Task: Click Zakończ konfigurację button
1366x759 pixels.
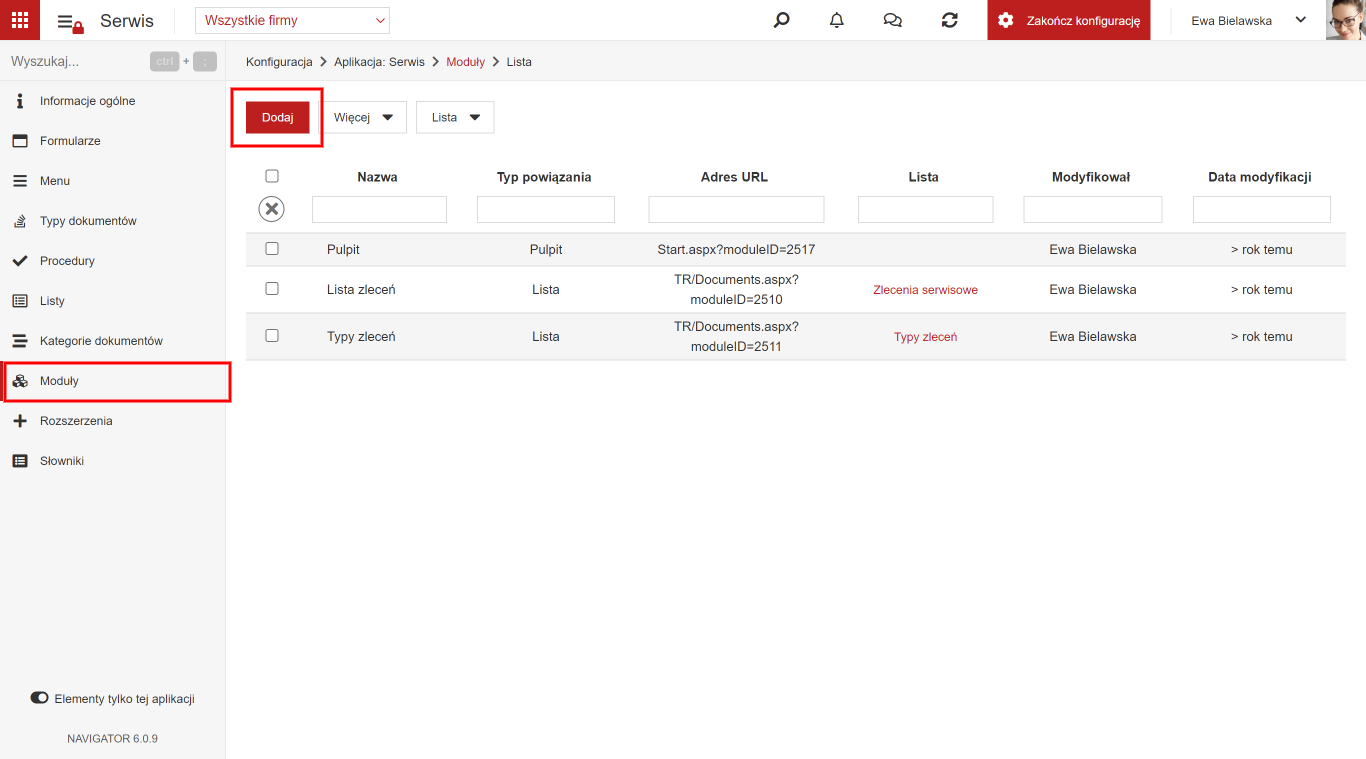Action: coord(1069,20)
